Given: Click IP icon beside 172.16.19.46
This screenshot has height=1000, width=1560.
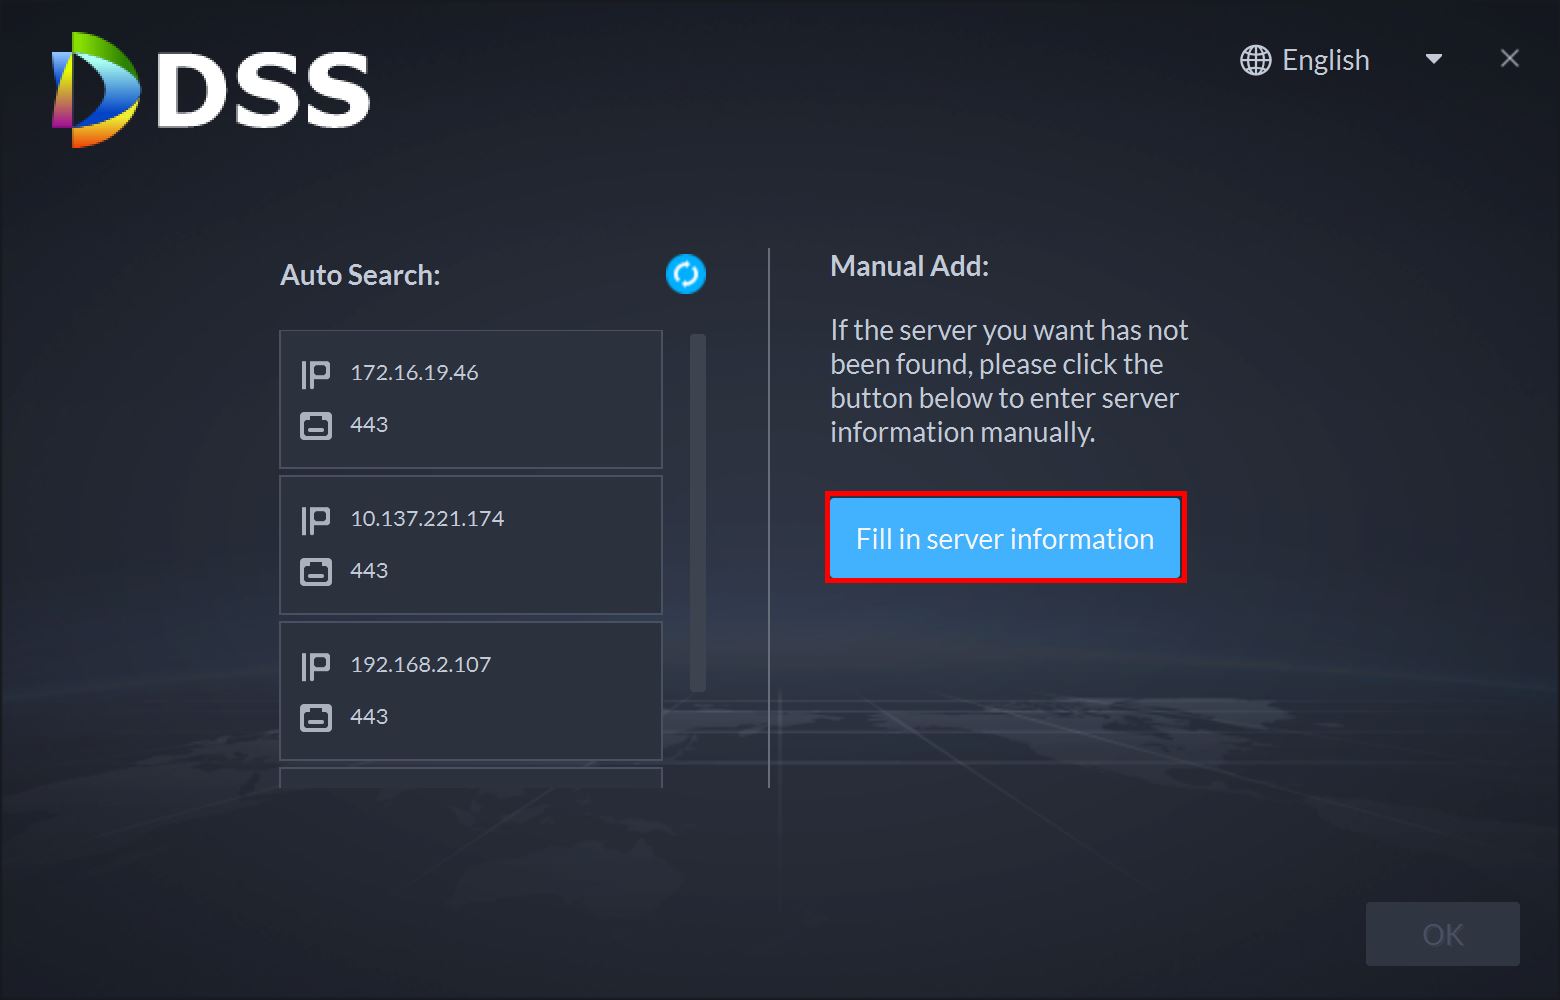Looking at the screenshot, I should (315, 374).
